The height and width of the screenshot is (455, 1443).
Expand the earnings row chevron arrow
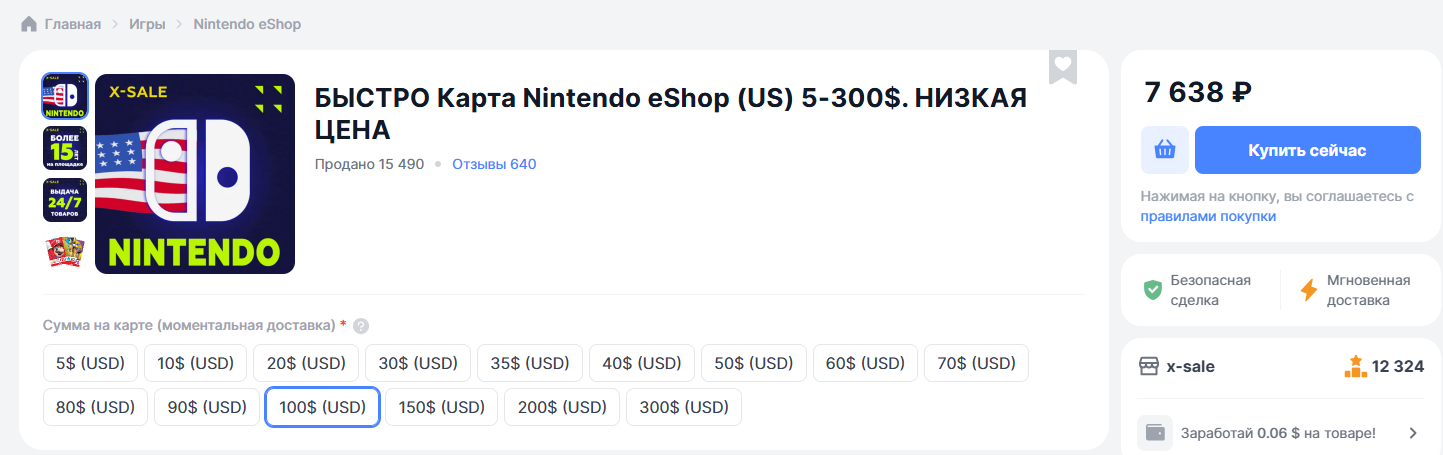pyautogui.click(x=1413, y=433)
